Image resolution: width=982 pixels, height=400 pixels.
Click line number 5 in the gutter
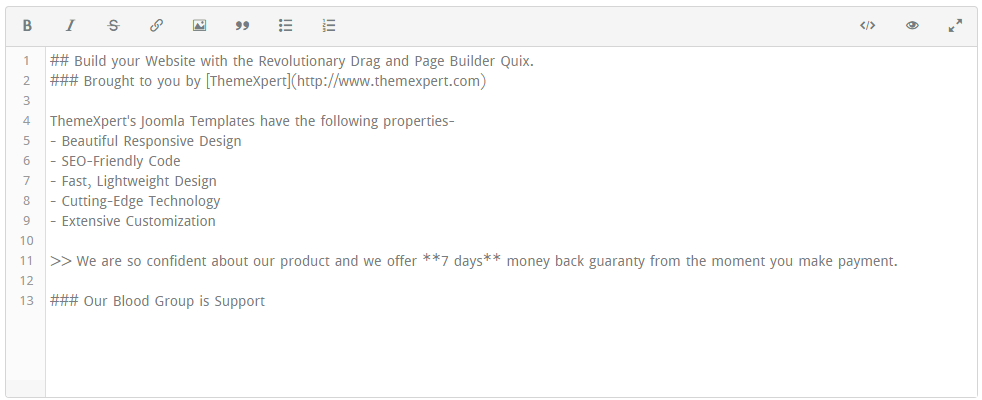26,141
